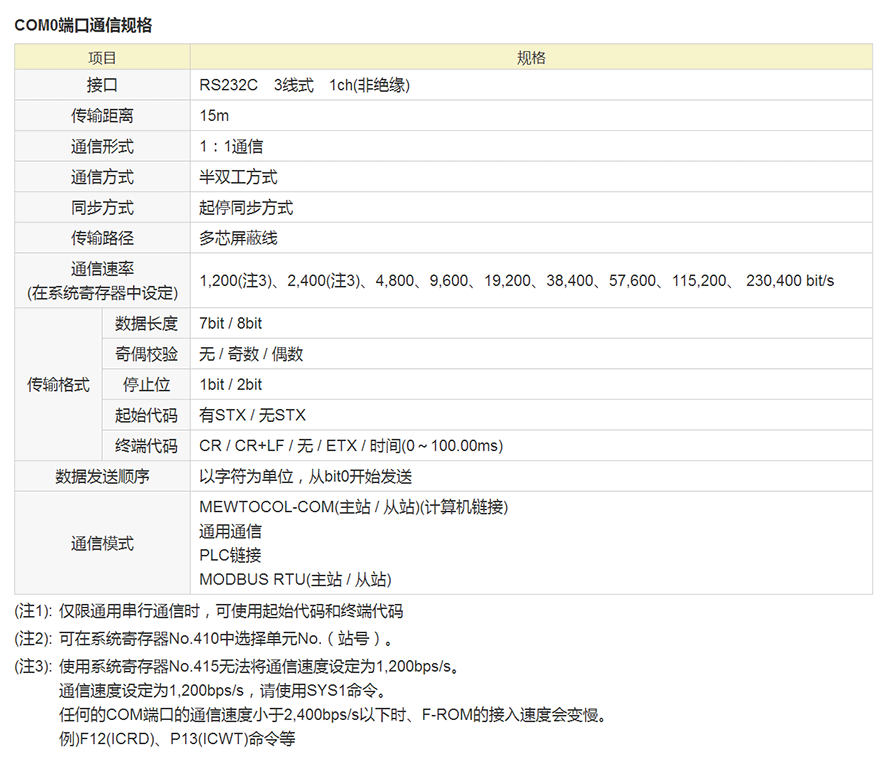Click the 终端代码 sub-row label

(x=146, y=446)
